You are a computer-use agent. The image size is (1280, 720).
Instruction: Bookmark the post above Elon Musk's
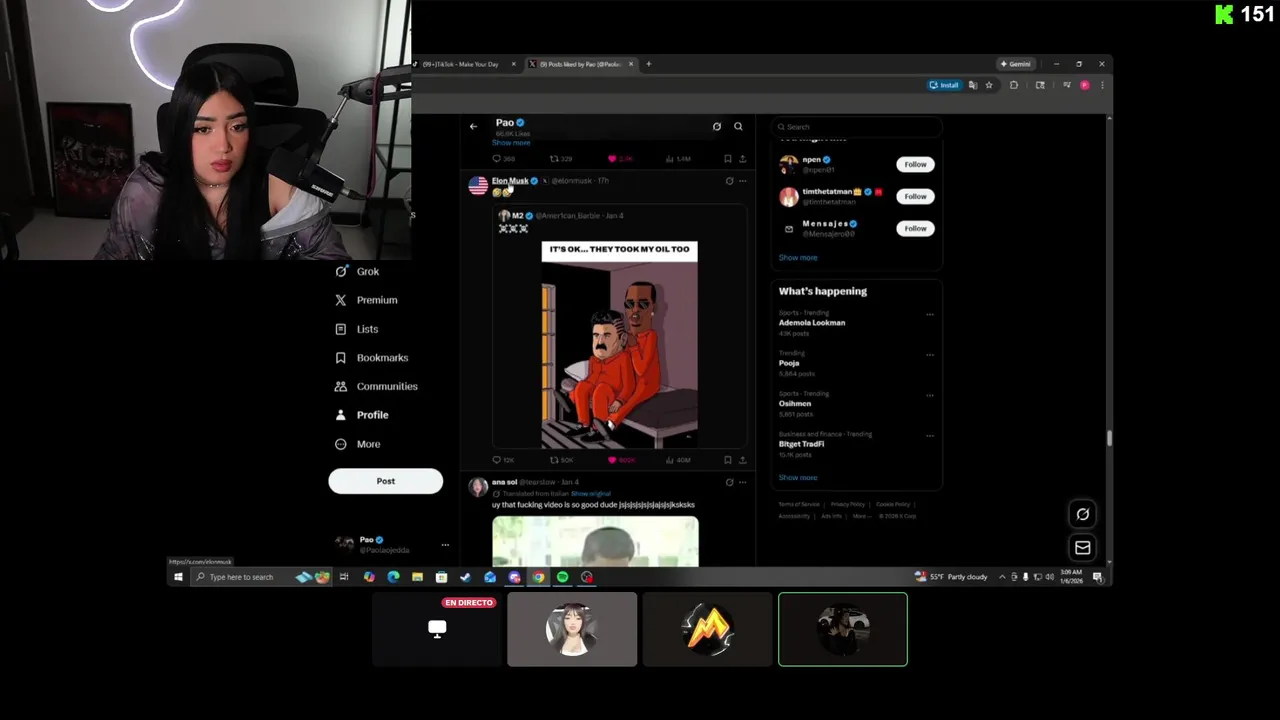(728, 159)
